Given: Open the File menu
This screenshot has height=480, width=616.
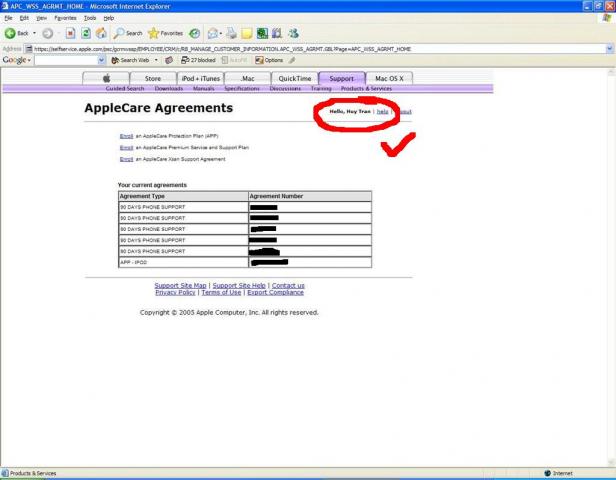Looking at the screenshot, I should coord(8,18).
